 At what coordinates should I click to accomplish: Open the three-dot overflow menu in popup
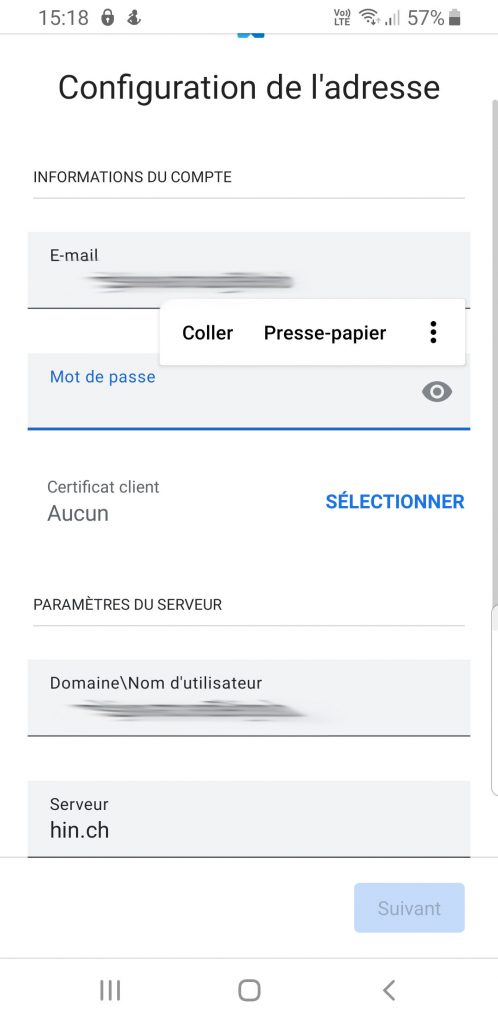433,332
